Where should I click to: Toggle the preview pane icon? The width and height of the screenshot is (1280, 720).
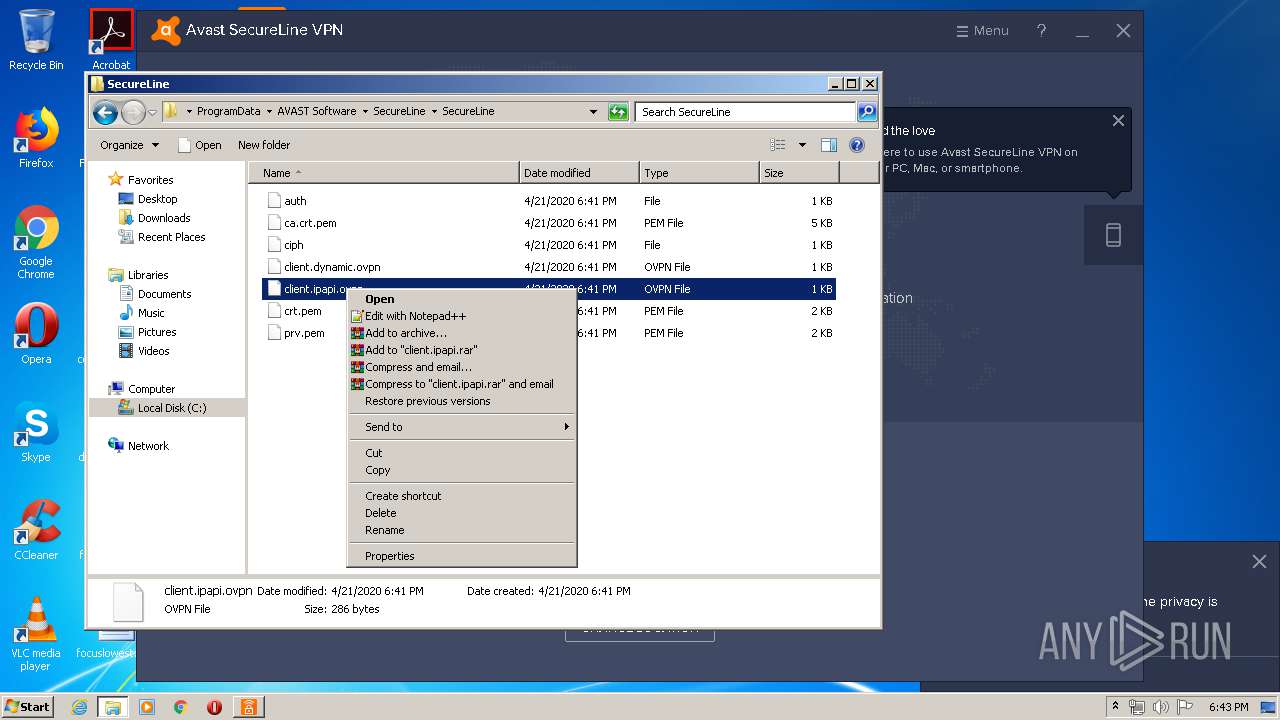pyautogui.click(x=829, y=145)
